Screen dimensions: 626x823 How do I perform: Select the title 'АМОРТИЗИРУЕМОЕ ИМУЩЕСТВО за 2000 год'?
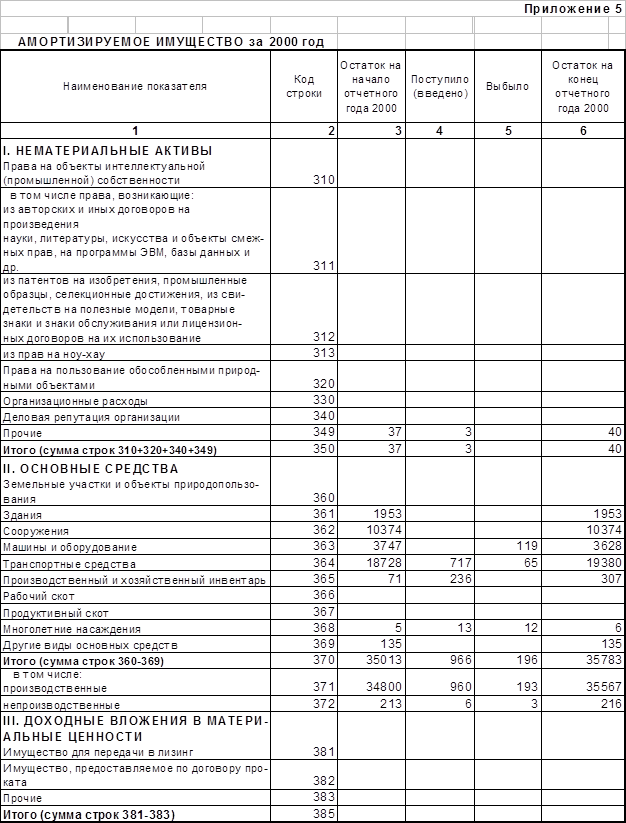[x=171, y=42]
